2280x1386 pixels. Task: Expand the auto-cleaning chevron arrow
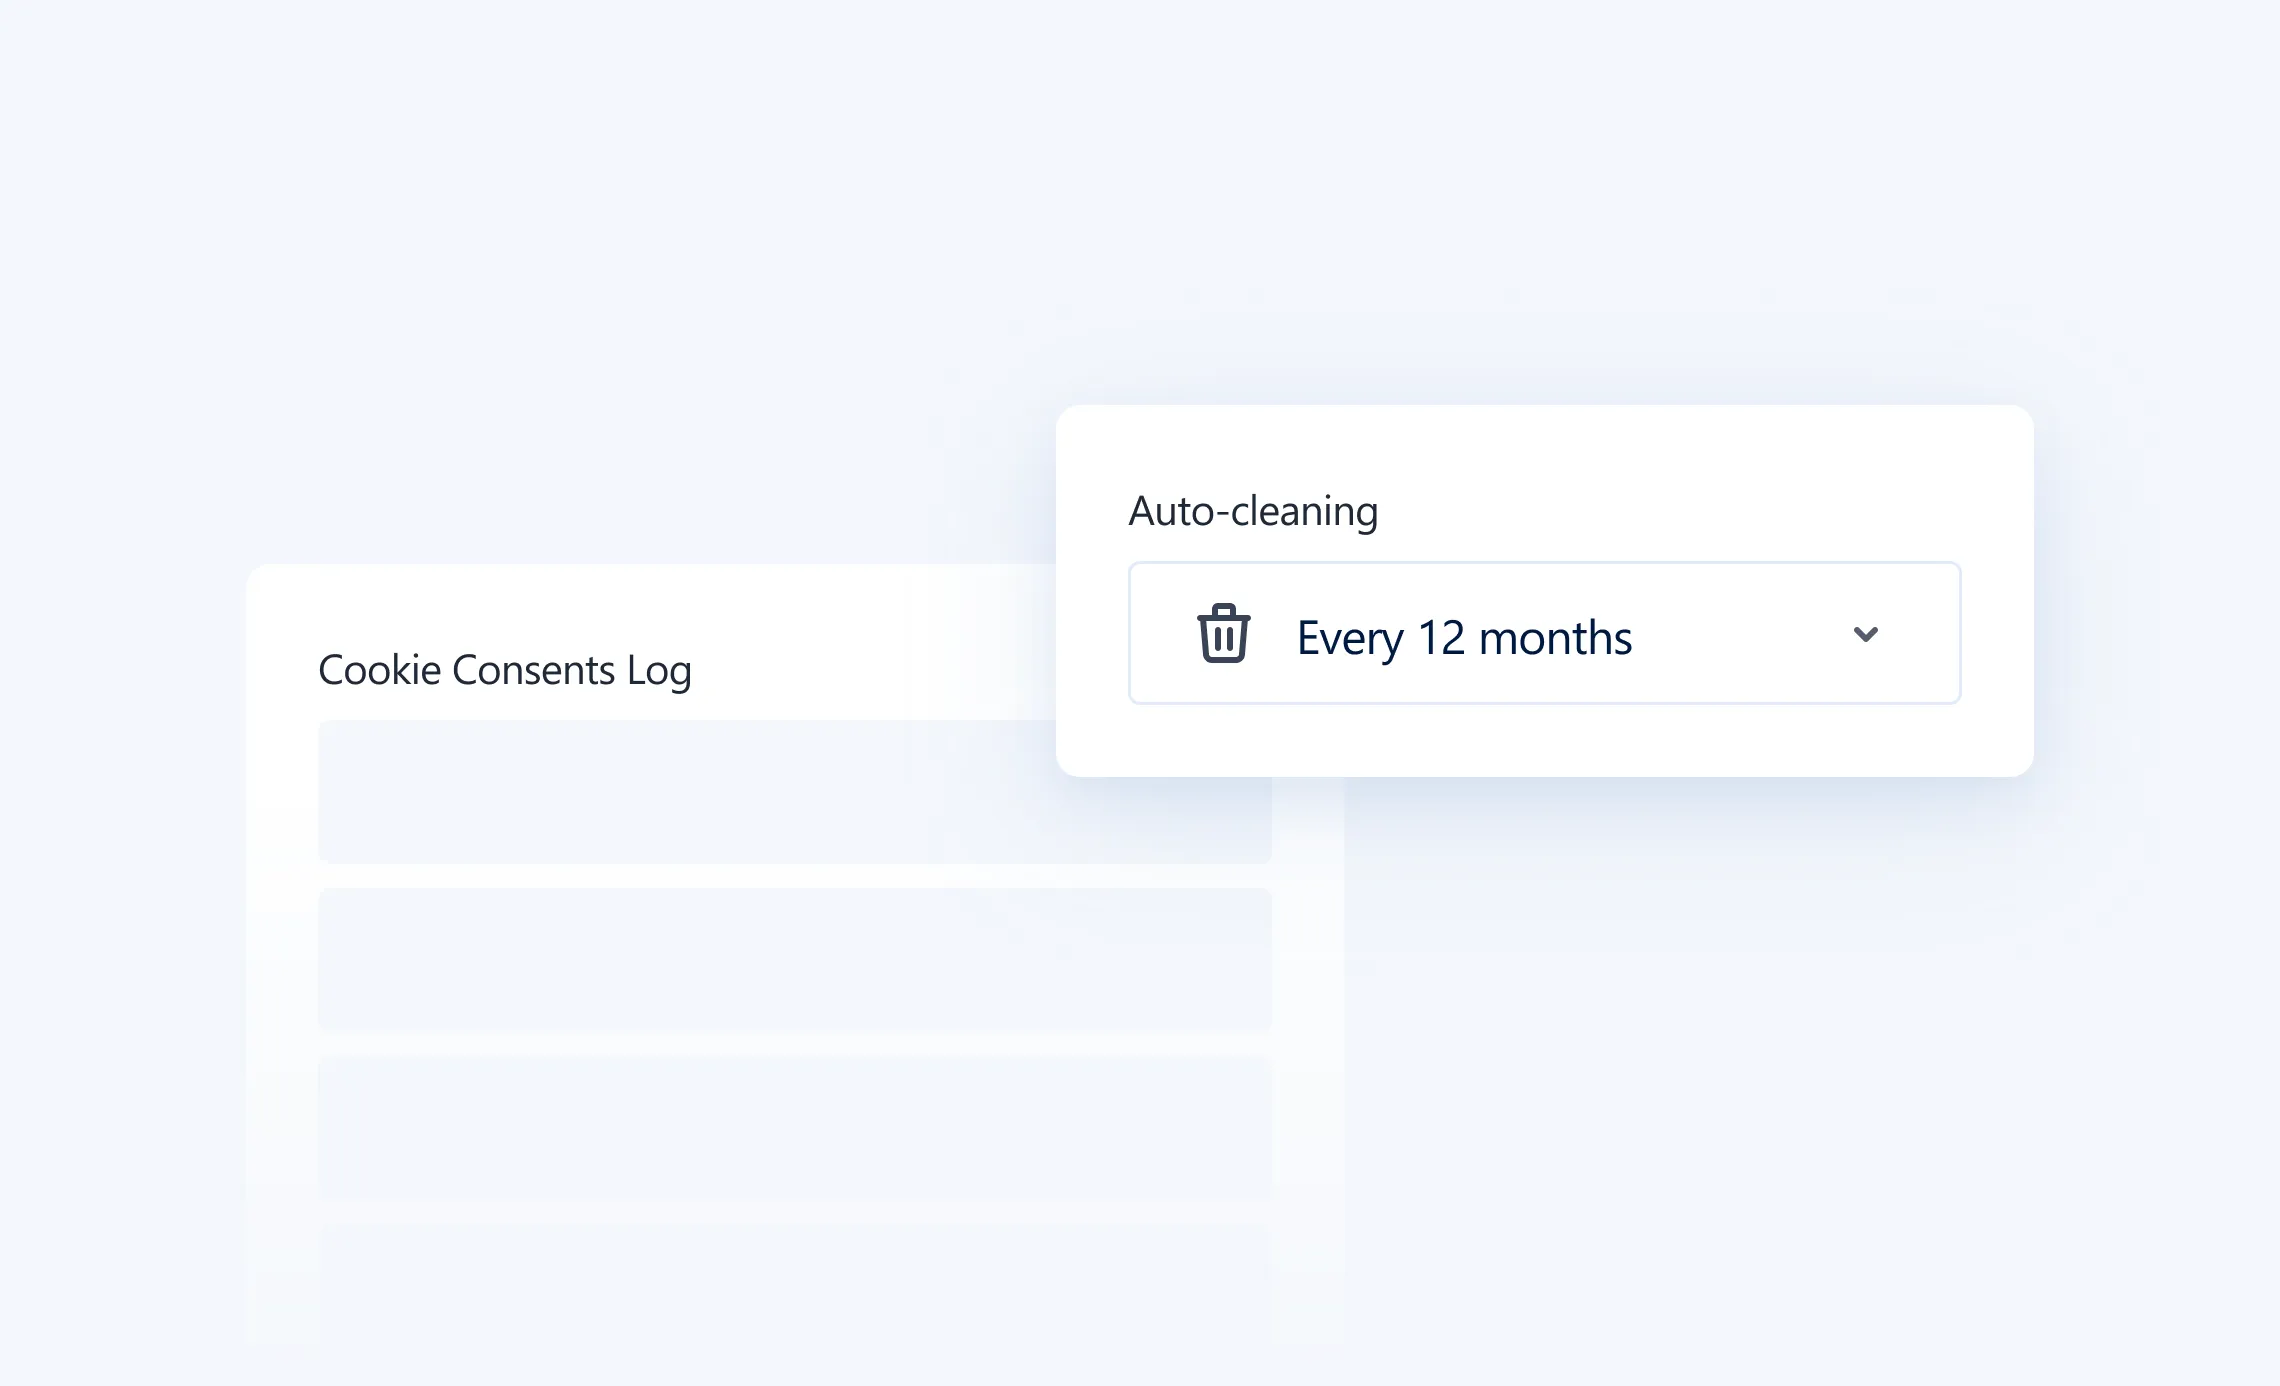coord(1865,634)
